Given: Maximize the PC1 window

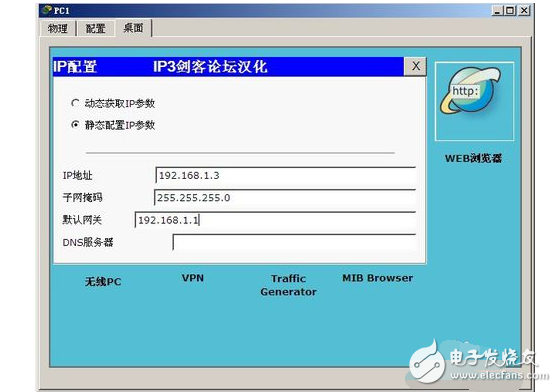Looking at the screenshot, I should (510, 11).
